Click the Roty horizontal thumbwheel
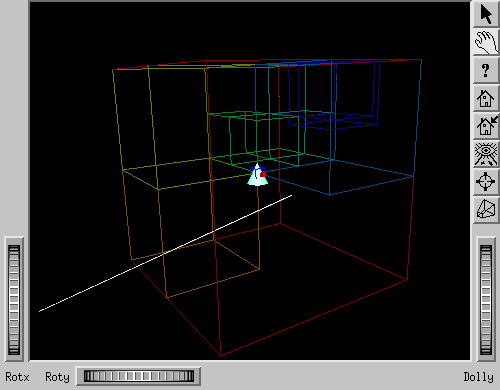The image size is (500, 390). 138,376
